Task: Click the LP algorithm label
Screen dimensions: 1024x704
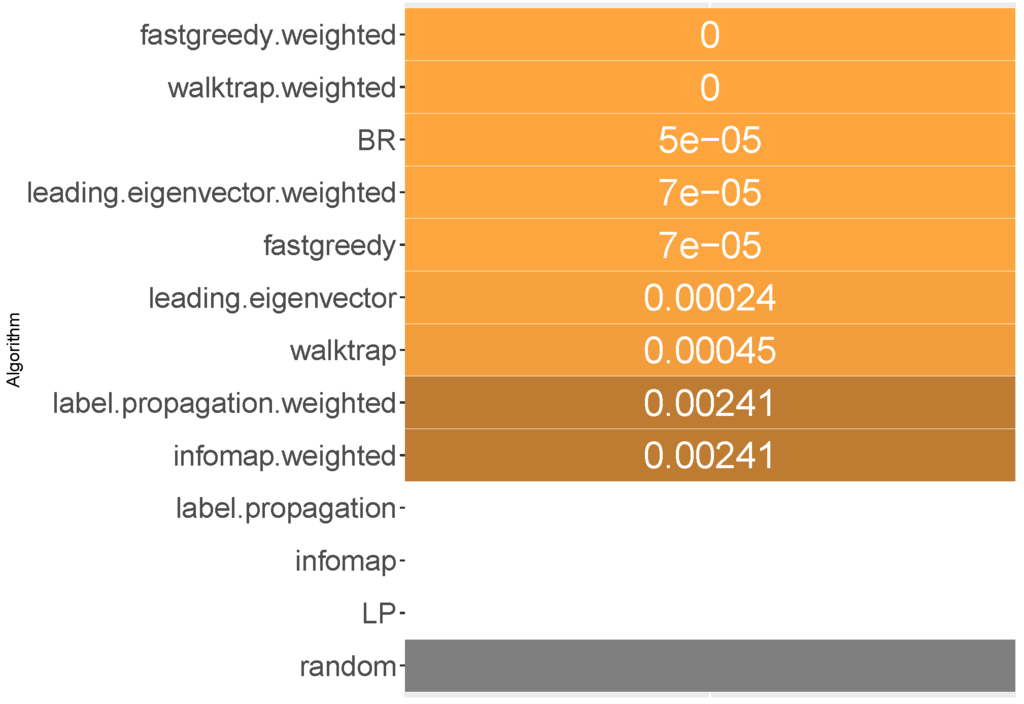Action: 379,614
